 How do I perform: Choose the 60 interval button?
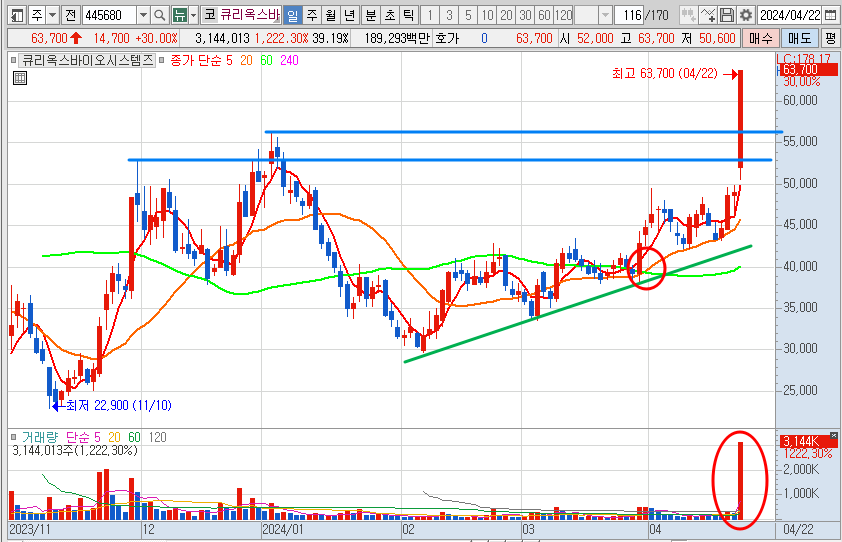point(544,15)
